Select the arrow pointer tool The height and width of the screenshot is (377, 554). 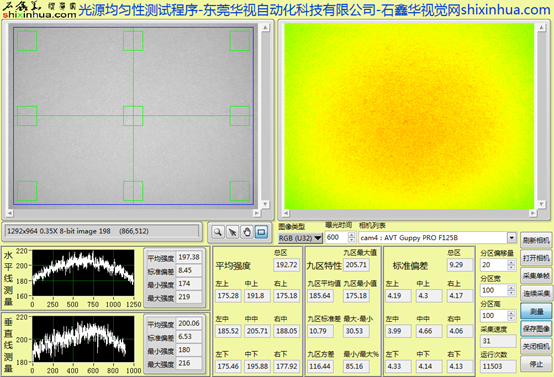pos(232,232)
